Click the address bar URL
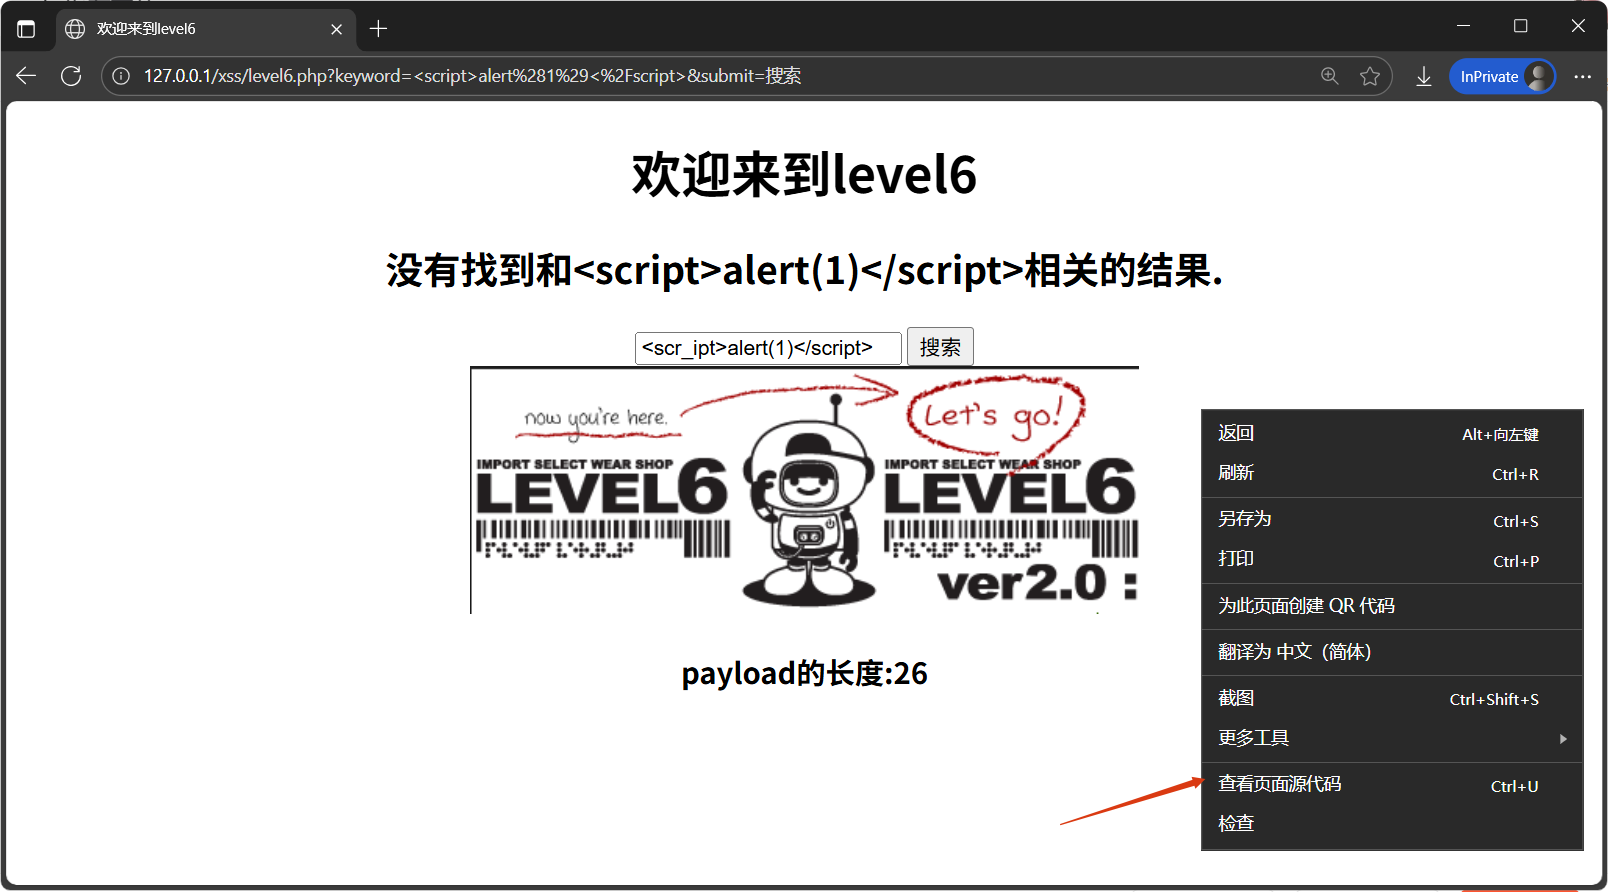 tap(472, 76)
